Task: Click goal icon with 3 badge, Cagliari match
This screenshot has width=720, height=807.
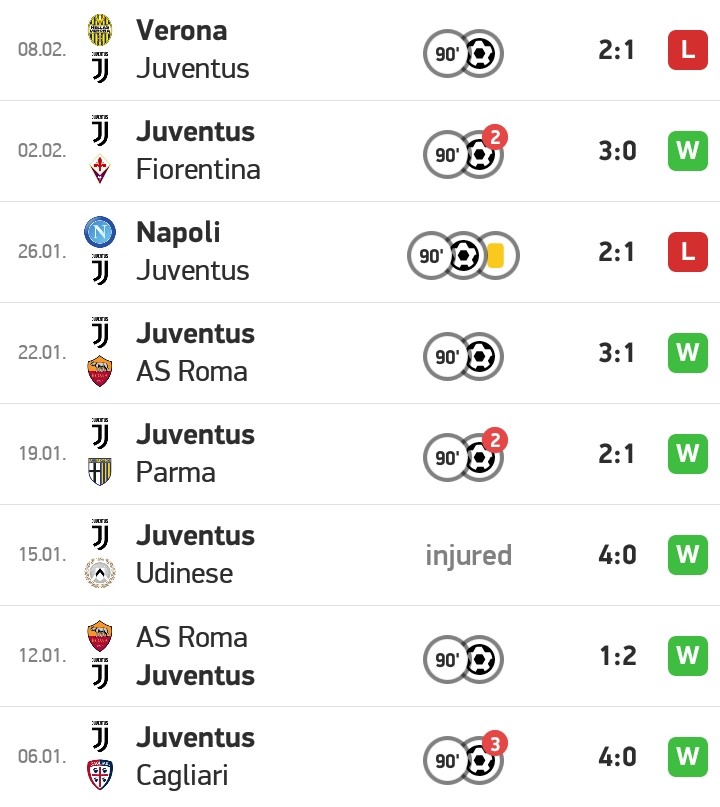Action: coord(483,759)
